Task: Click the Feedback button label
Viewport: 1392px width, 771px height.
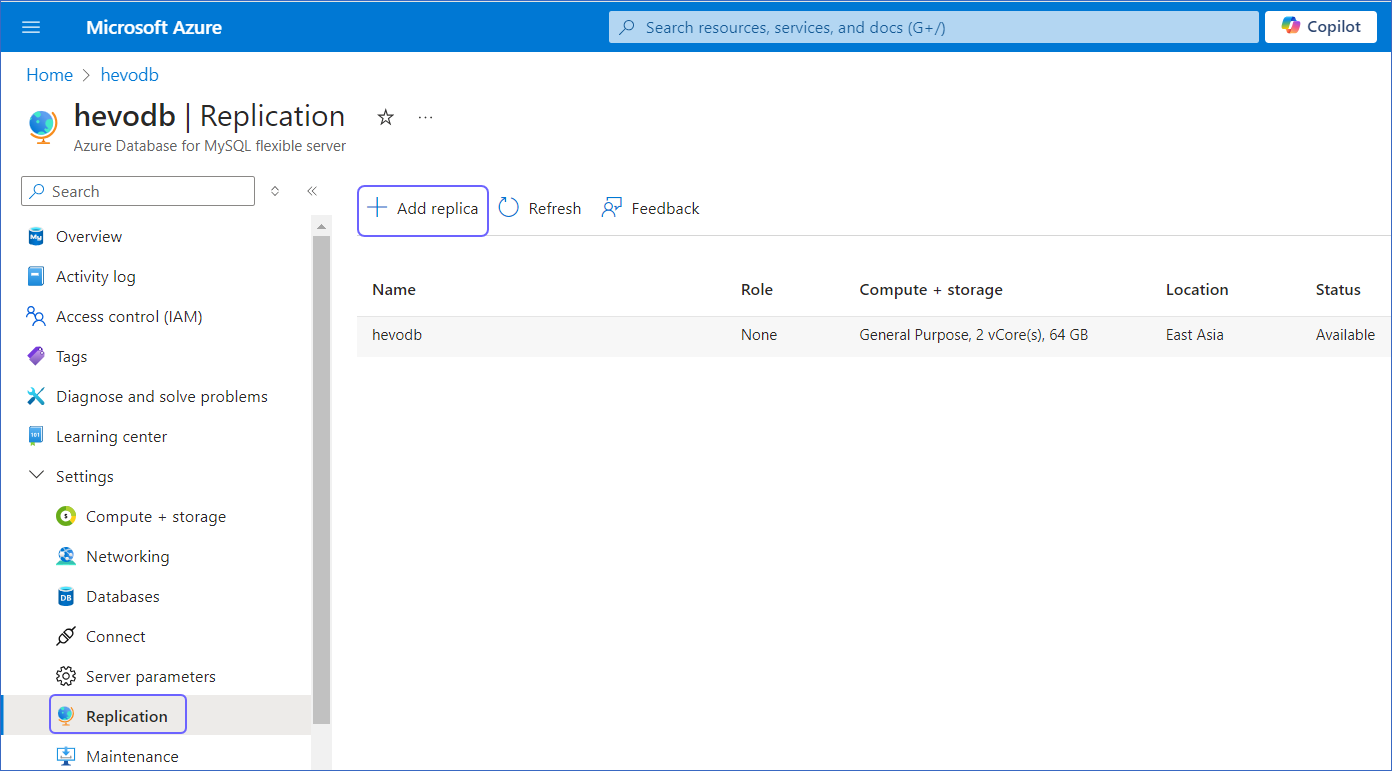Action: coord(665,209)
